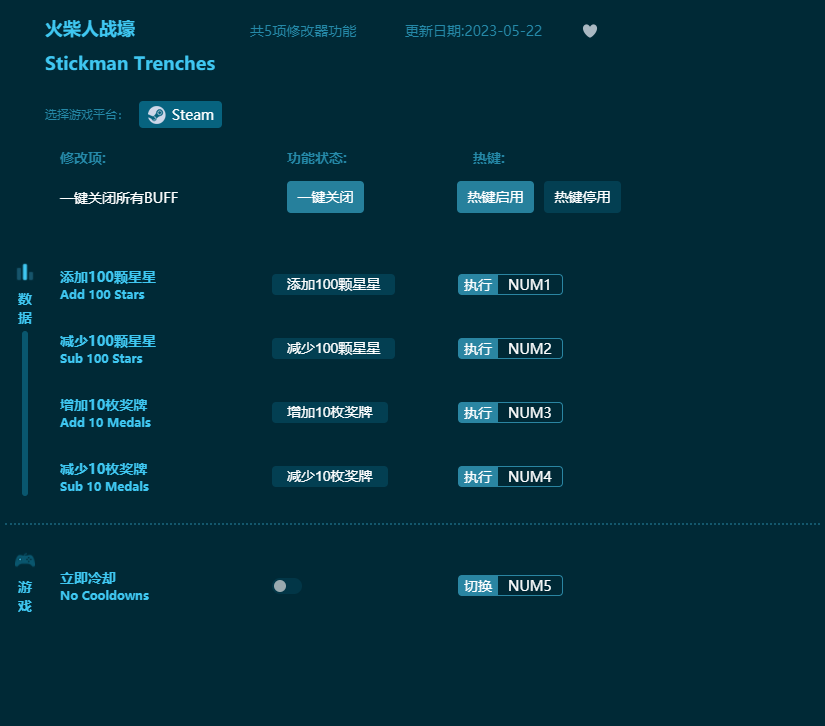This screenshot has width=825, height=726.
Task: Select the bar chart icon above 数据
Action: point(24,271)
